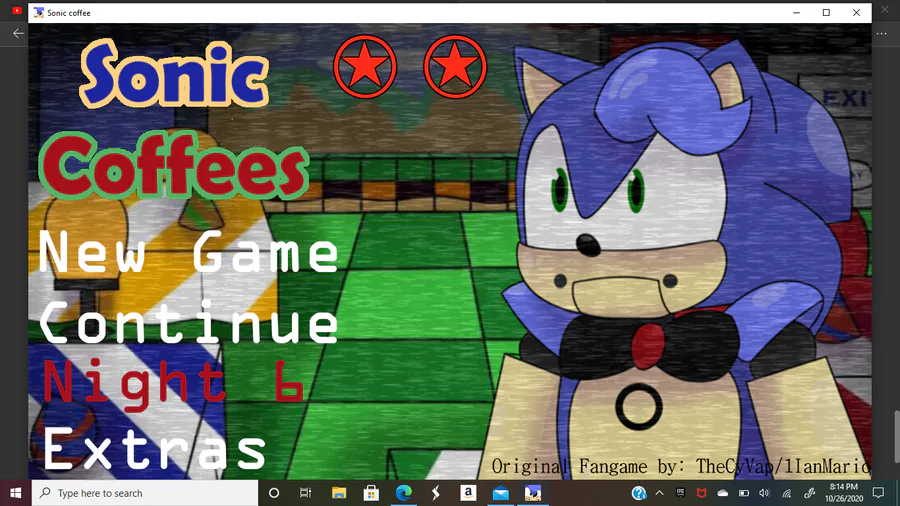
Task: Minimize the Sonic coffee window
Action: (x=796, y=13)
